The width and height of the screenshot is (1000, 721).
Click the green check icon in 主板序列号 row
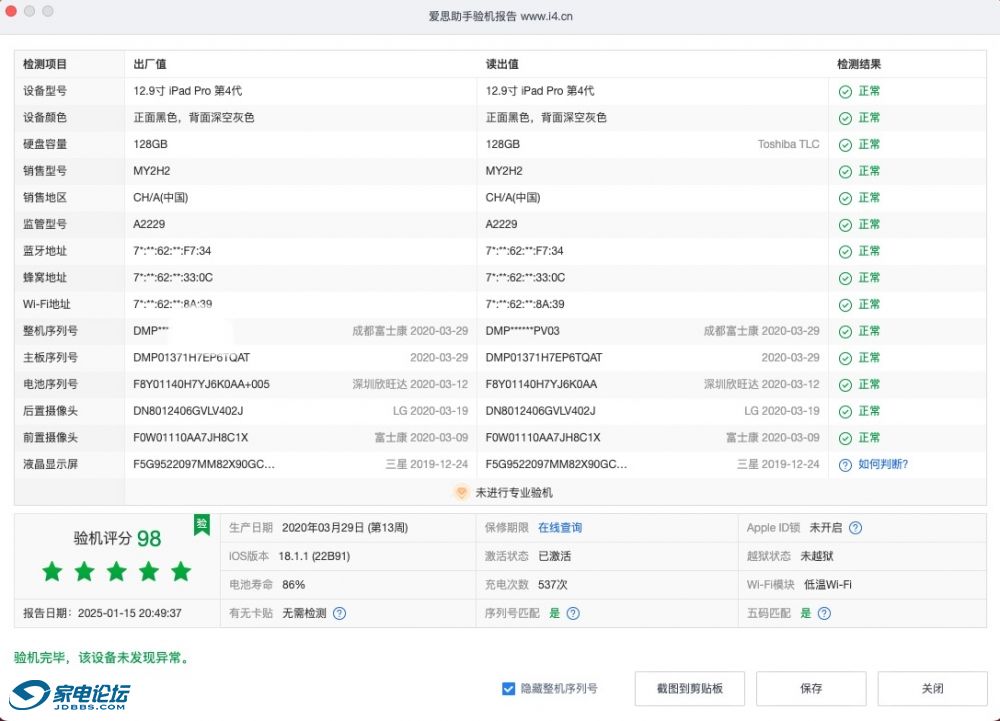(x=845, y=359)
